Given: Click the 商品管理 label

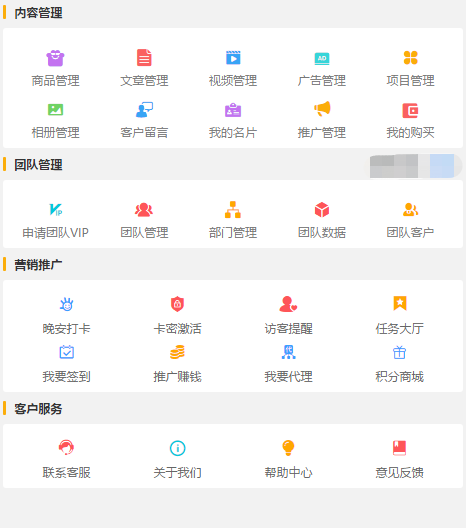Looking at the screenshot, I should [55, 81].
